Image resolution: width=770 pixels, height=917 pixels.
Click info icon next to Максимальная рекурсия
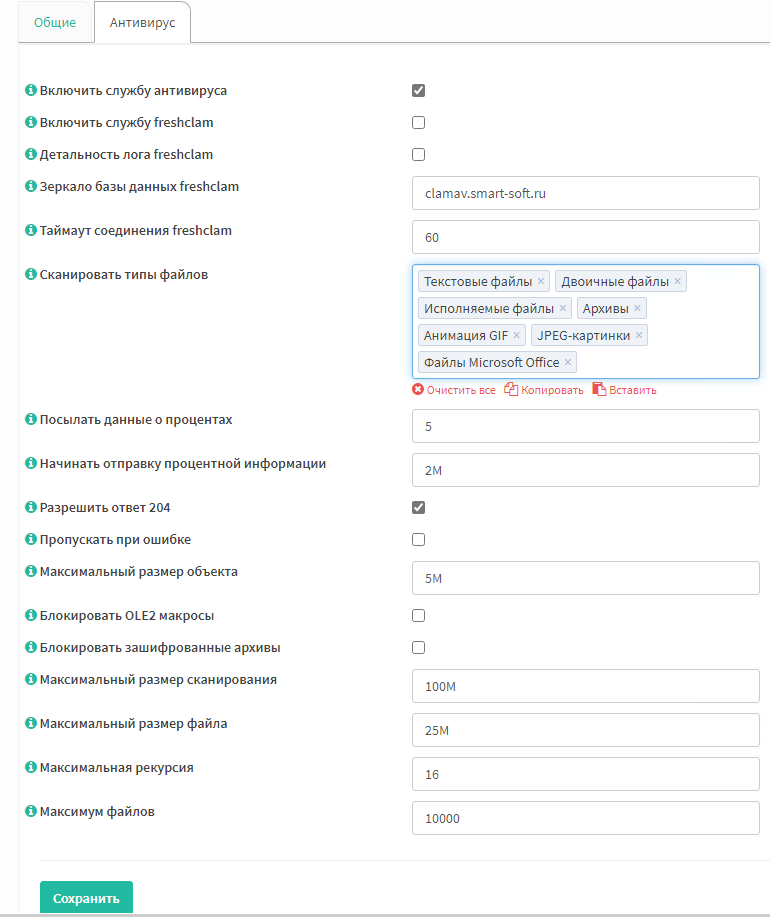31,767
